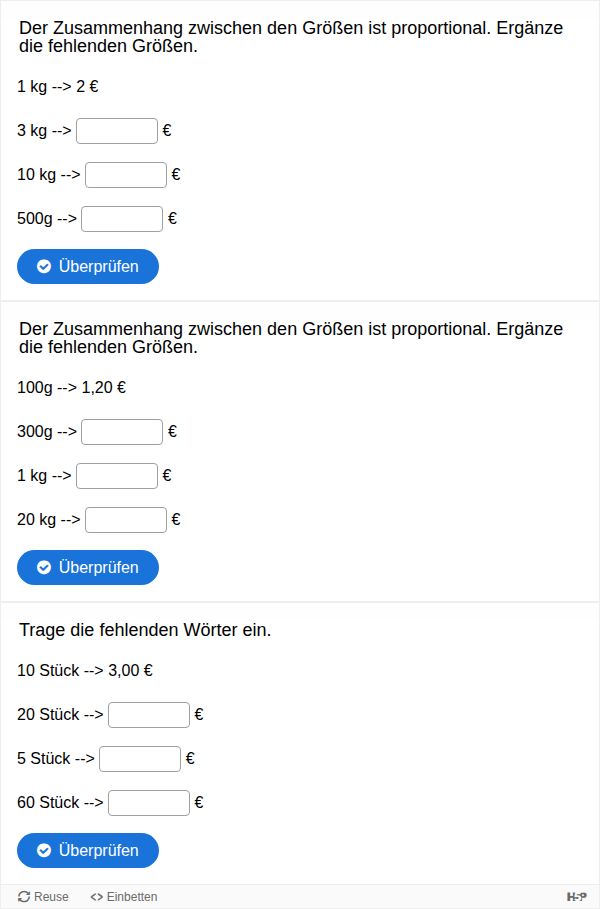The width and height of the screenshot is (600, 909).
Task: Click the 300g price input field
Action: point(122,432)
